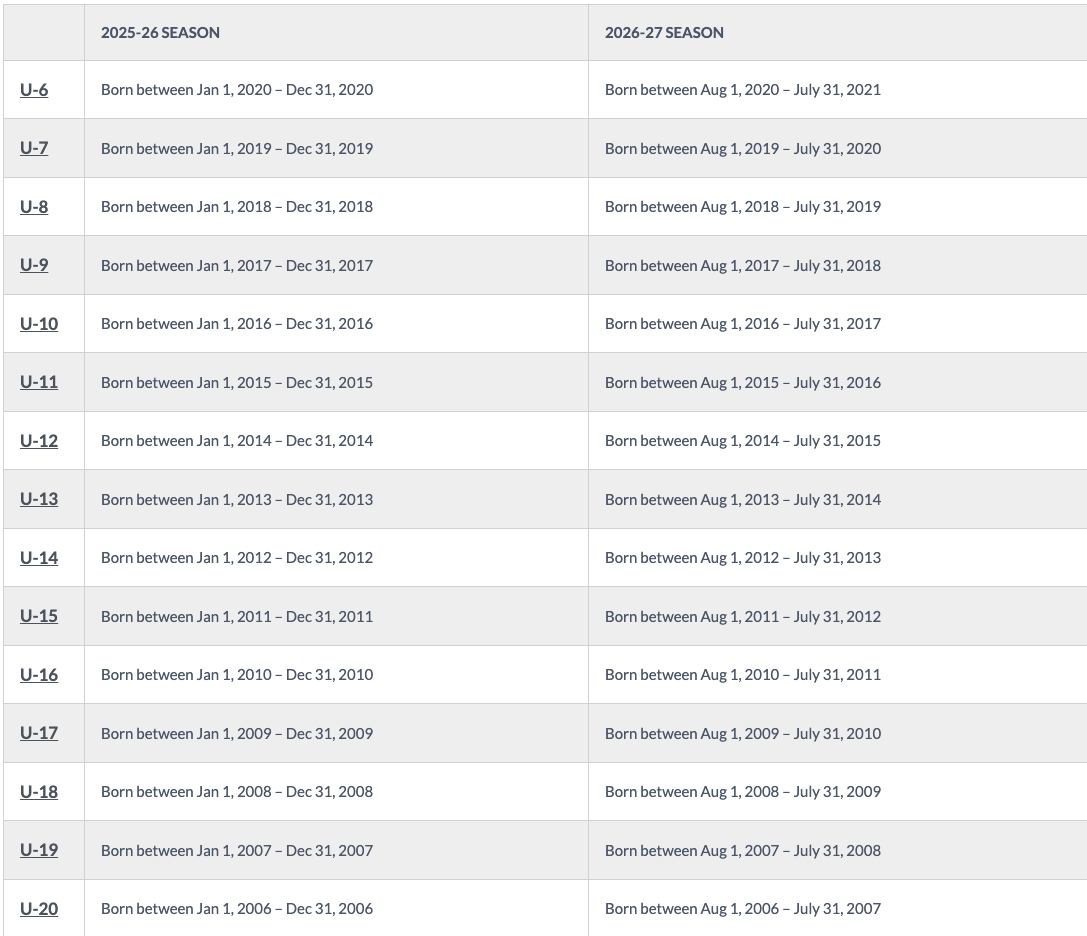Click the U-11 link
This screenshot has height=936, width=1087.
coord(39,382)
